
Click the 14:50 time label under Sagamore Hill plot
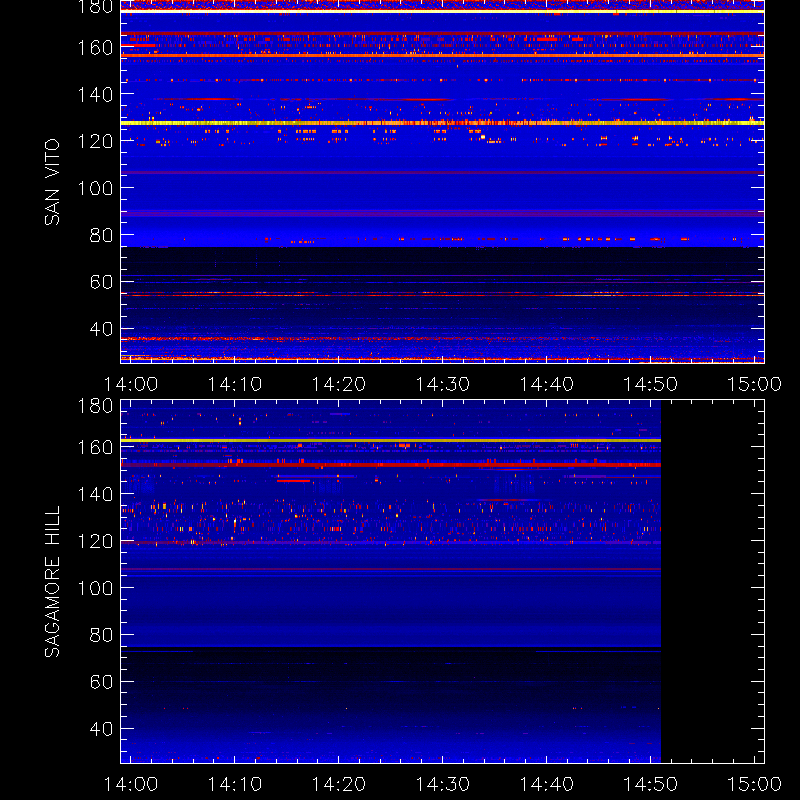[x=651, y=784]
